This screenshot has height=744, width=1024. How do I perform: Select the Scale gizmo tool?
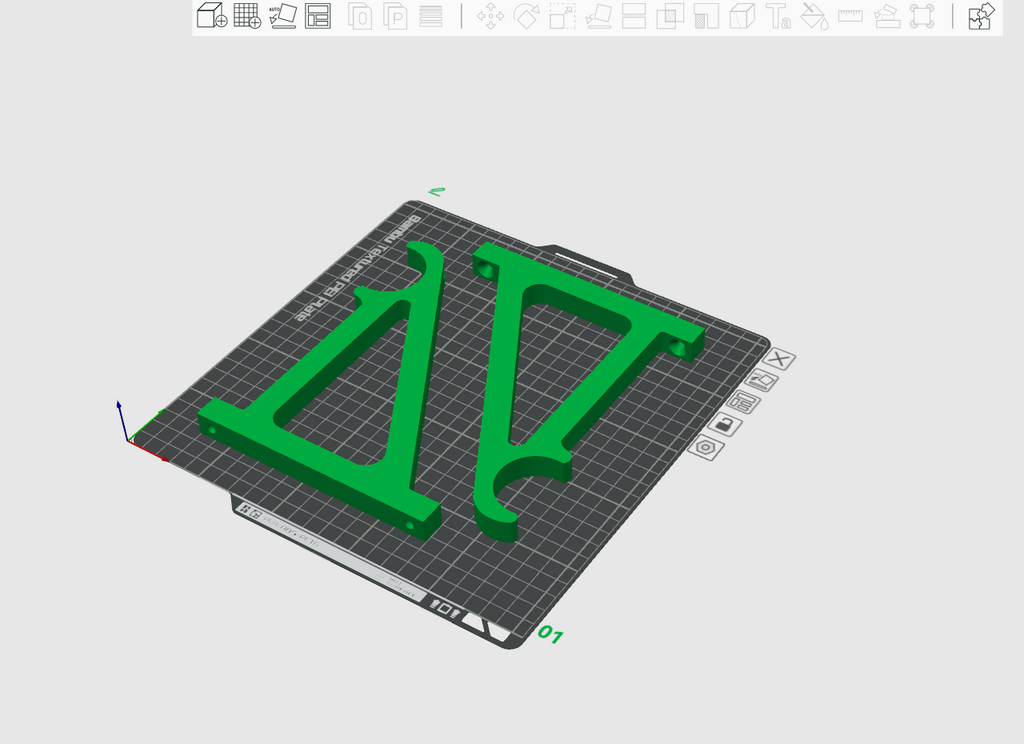click(562, 16)
